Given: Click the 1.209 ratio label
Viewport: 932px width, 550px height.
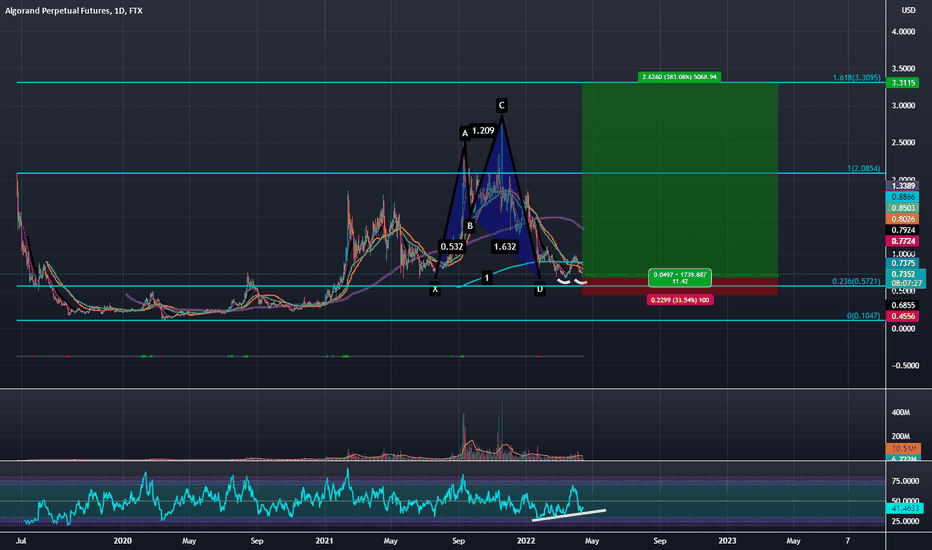Looking at the screenshot, I should (483, 130).
